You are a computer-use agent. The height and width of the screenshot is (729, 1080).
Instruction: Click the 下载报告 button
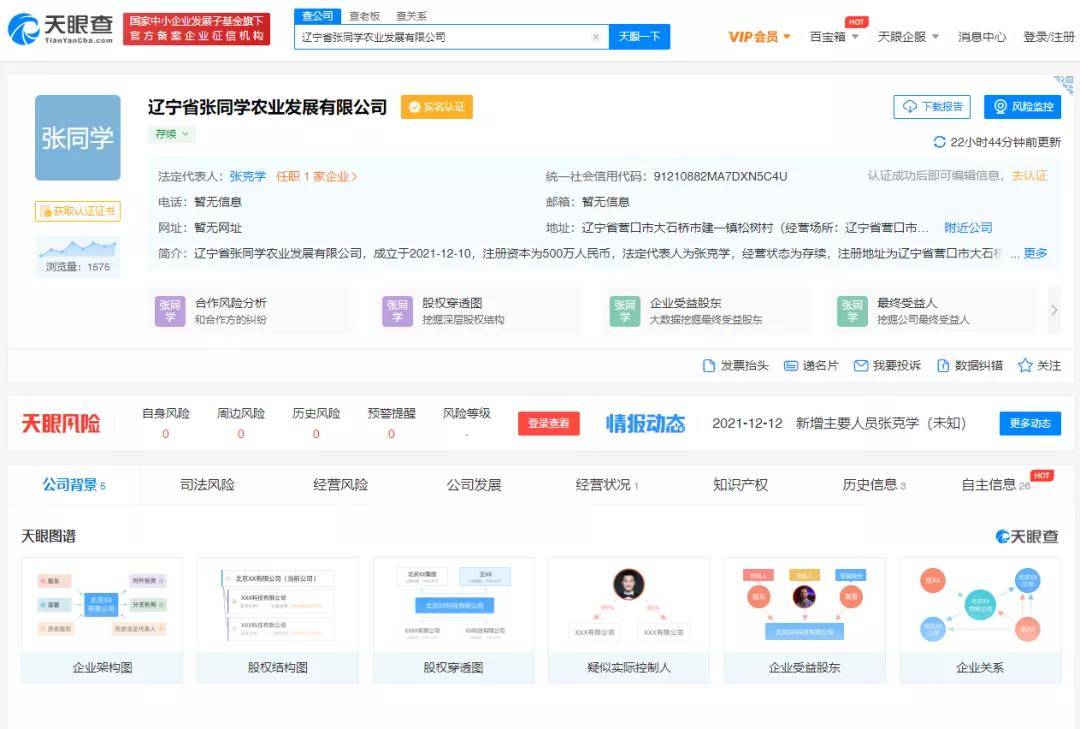coord(932,107)
